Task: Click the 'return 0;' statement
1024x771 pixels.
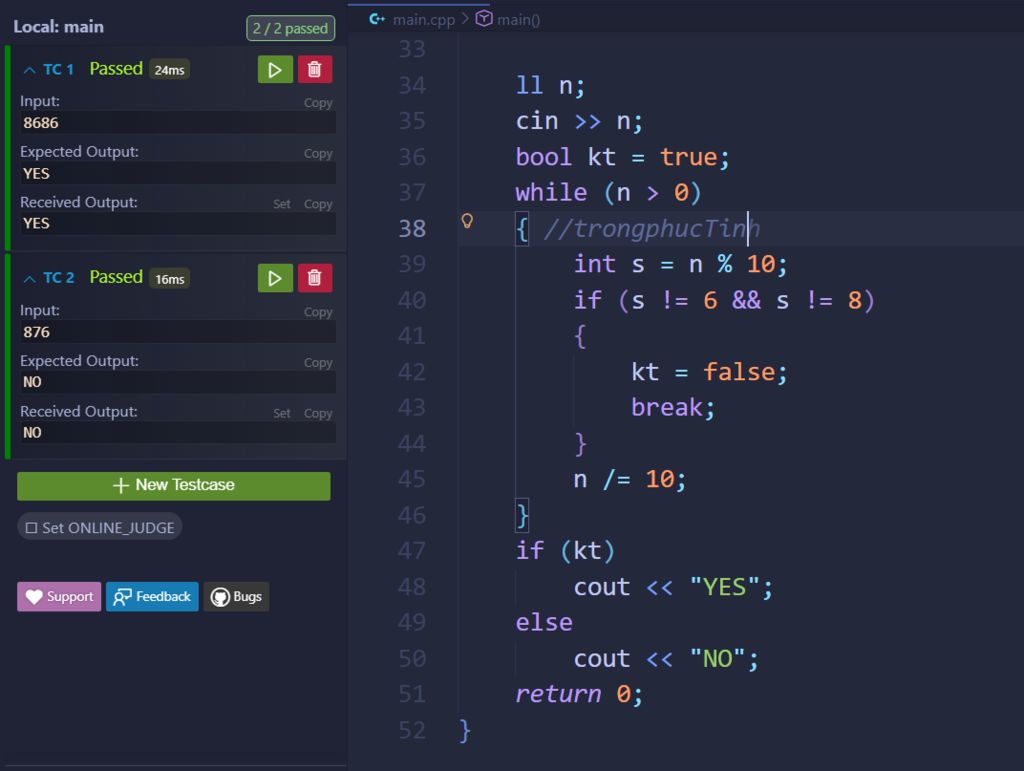Action: tap(579, 694)
